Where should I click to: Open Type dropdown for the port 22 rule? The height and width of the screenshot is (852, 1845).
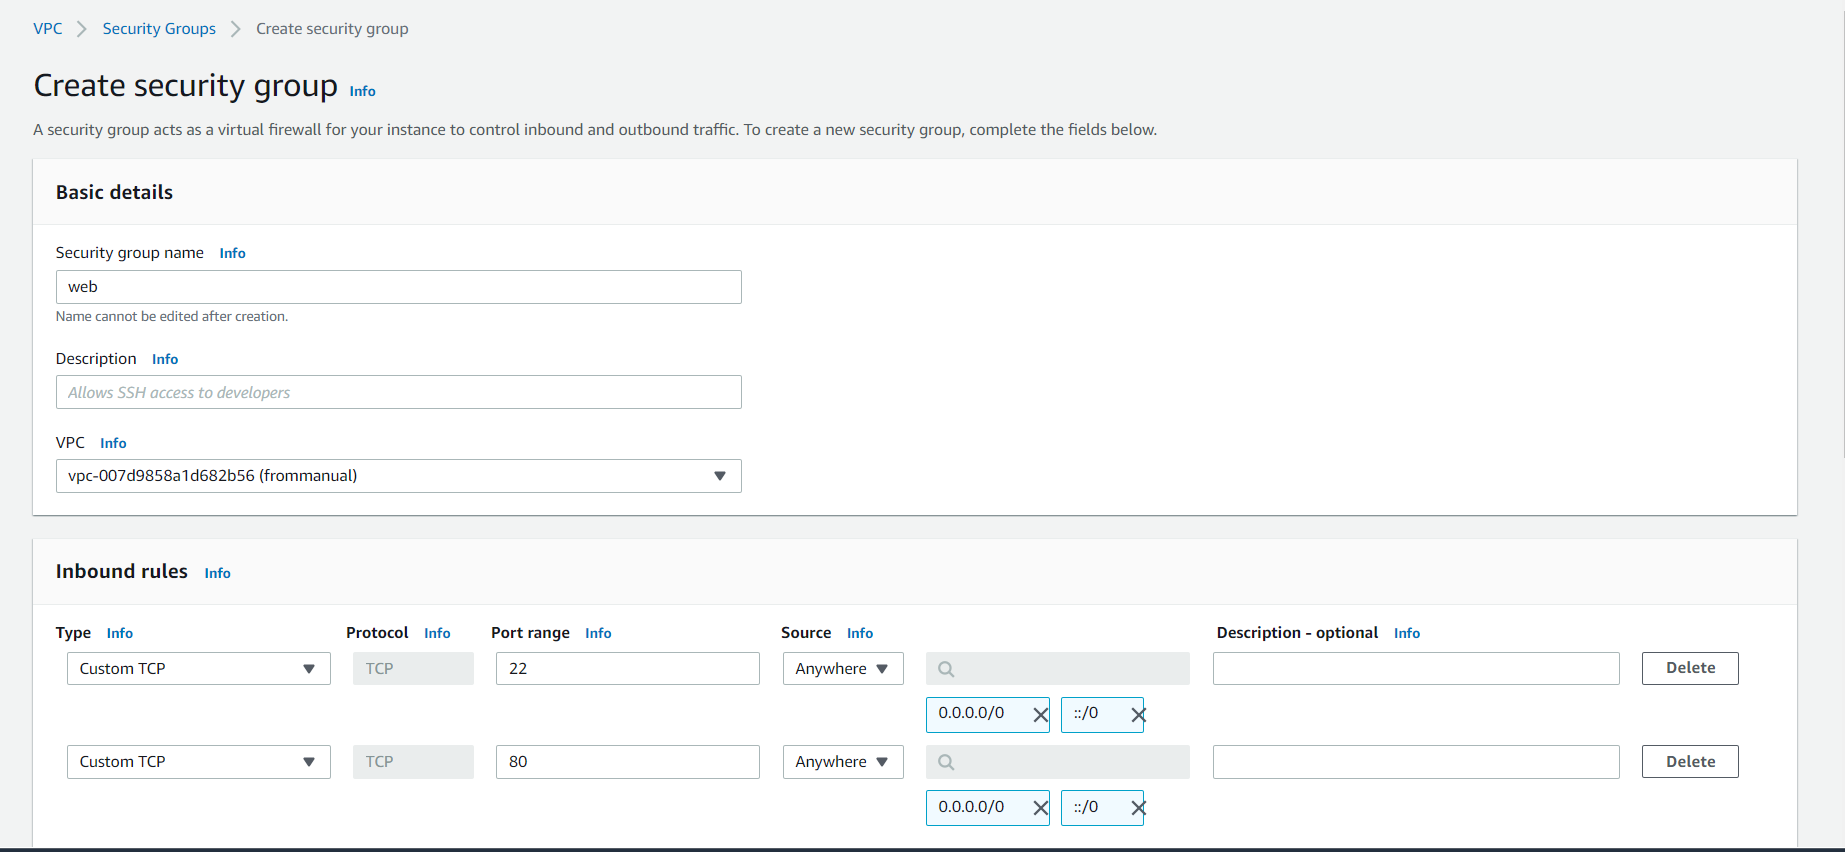pyautogui.click(x=199, y=669)
